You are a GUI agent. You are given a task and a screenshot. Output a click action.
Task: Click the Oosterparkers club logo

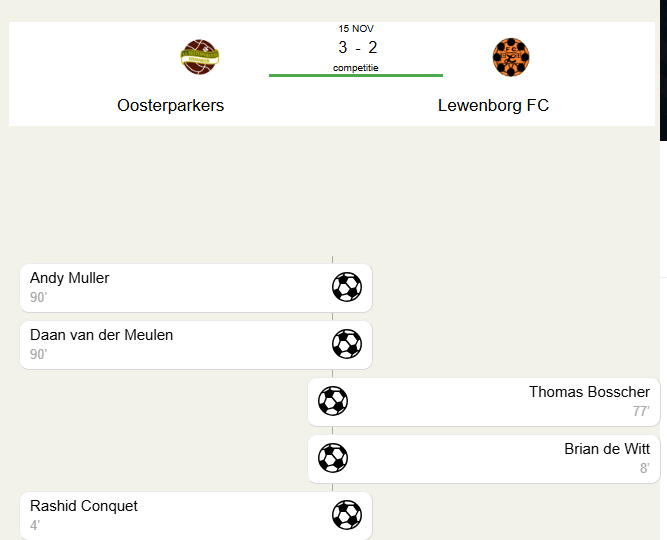coord(200,57)
